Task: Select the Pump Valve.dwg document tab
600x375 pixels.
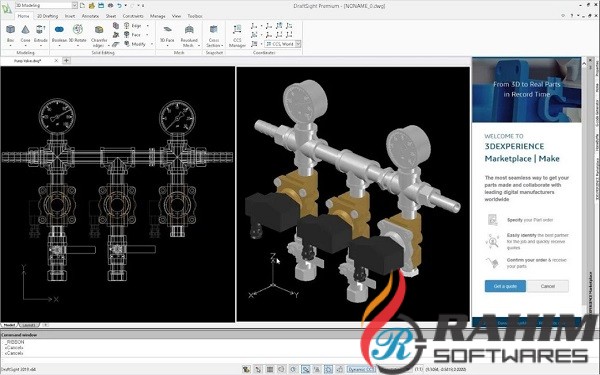Action: 28,60
